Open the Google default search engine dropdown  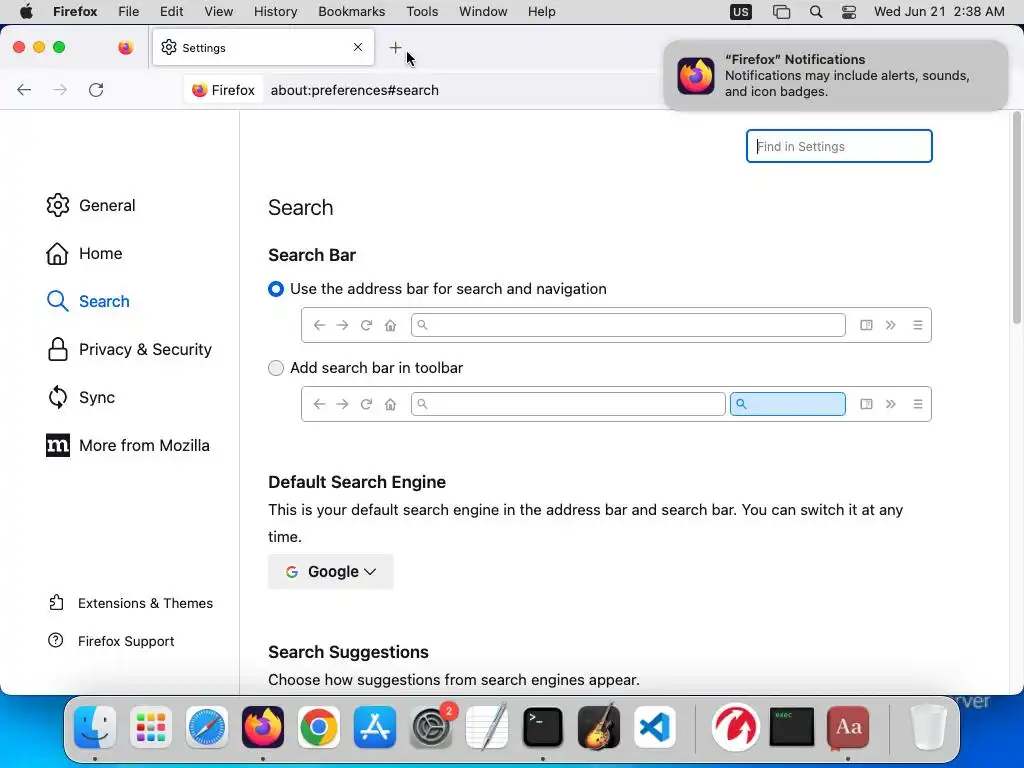[330, 571]
